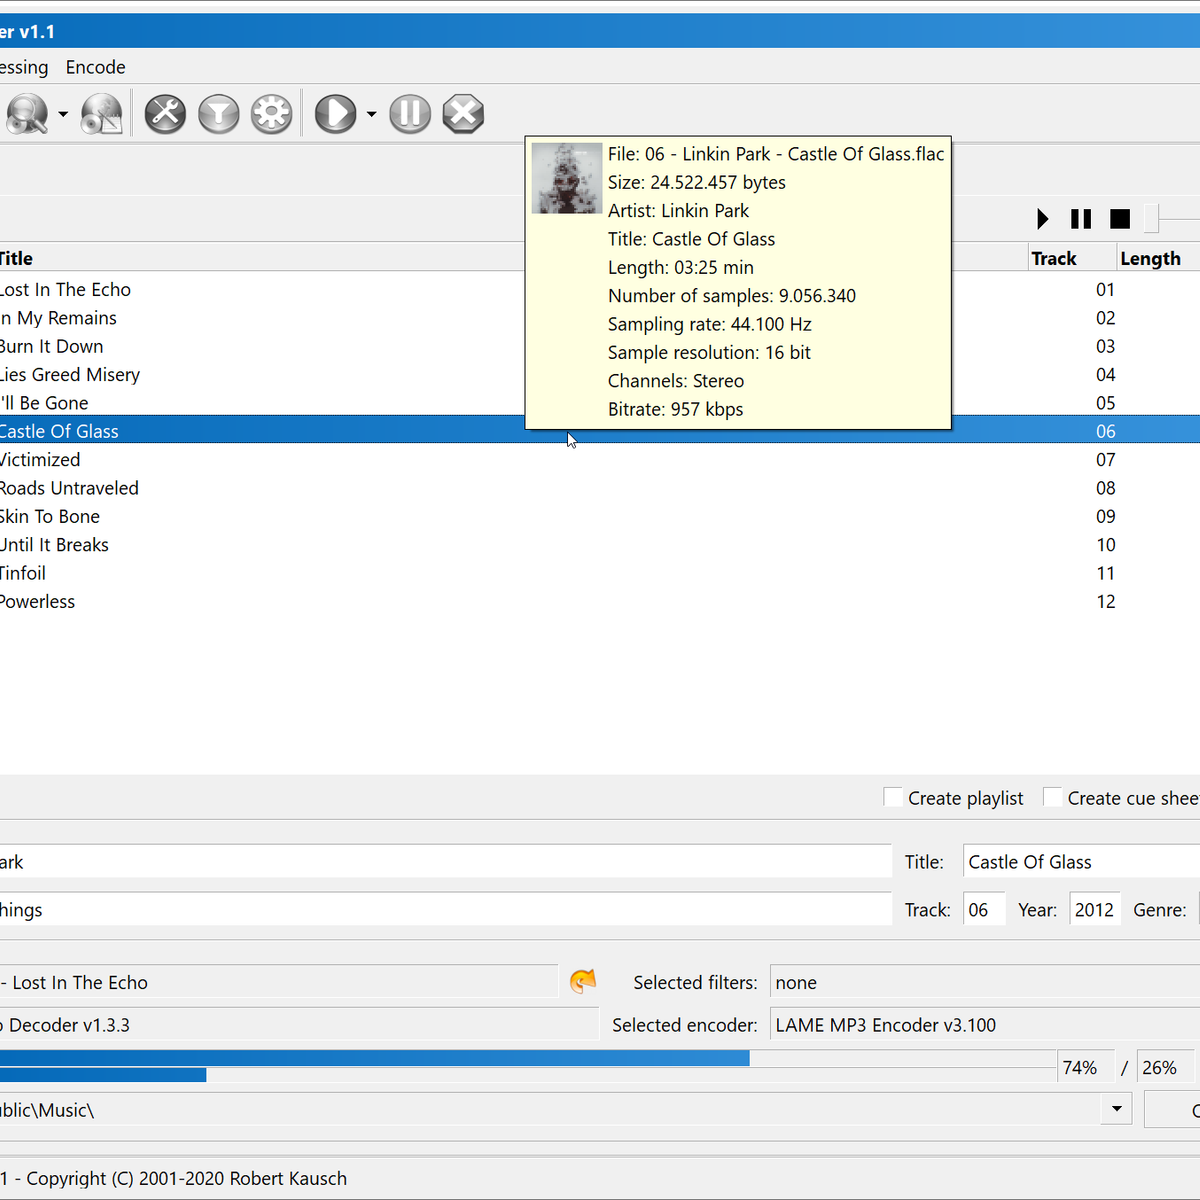Screen dimensions: 1200x1200
Task: Sort by the Track column header
Action: 1071,258
